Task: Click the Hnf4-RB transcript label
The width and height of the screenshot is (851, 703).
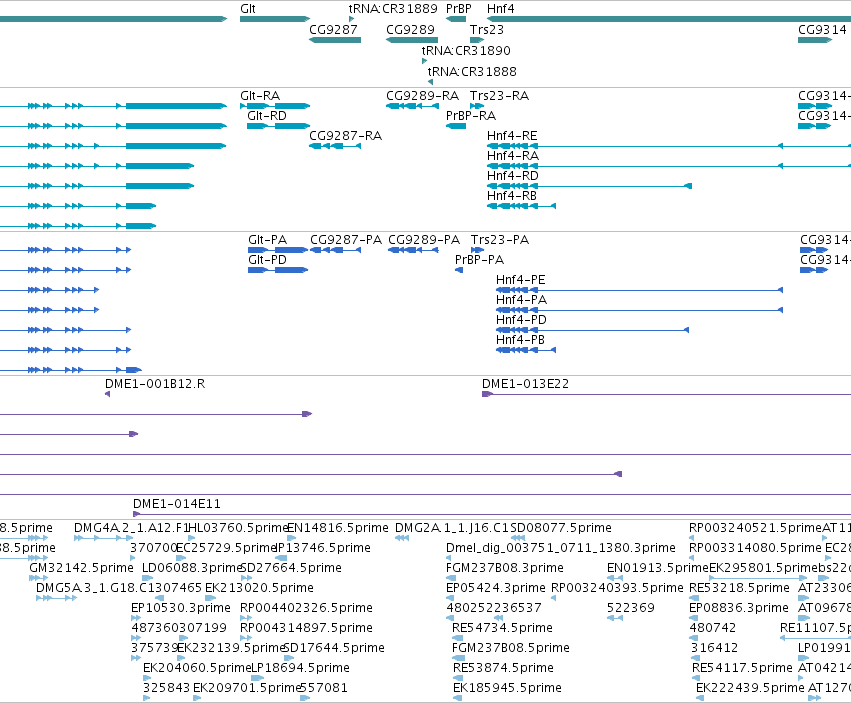Action: tap(512, 195)
